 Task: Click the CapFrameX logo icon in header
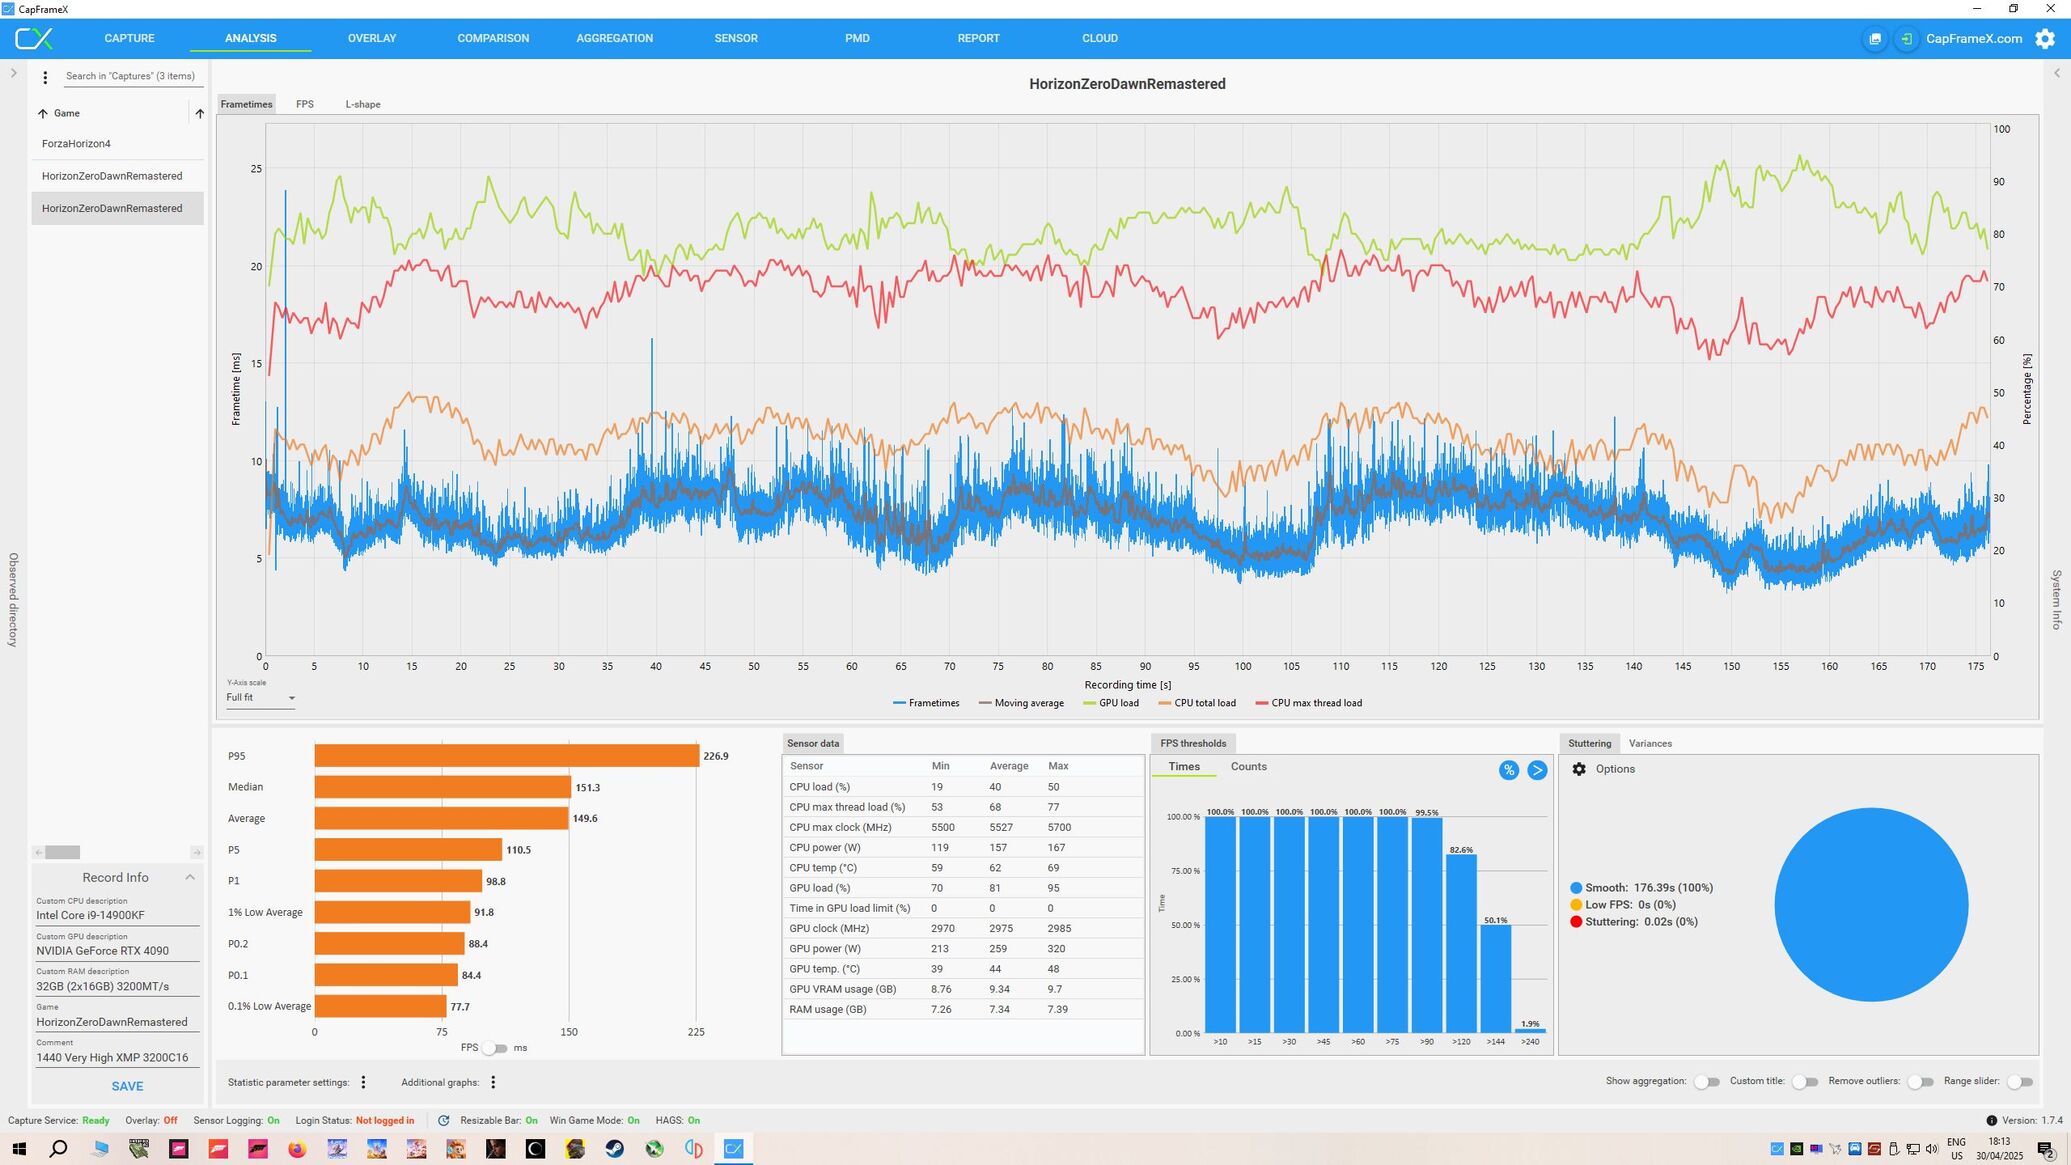[33, 39]
